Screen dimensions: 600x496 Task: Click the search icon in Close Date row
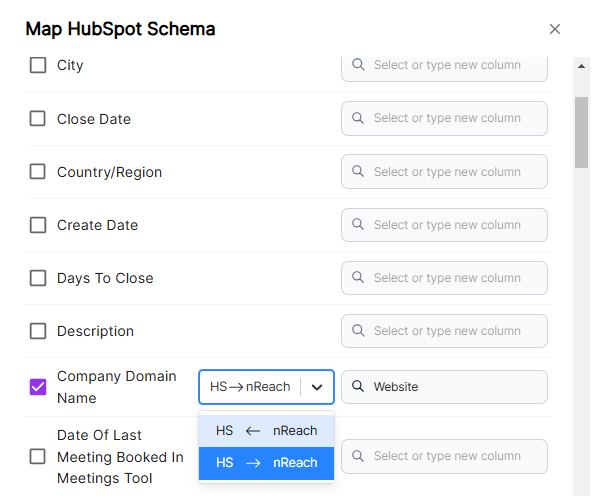click(x=358, y=118)
